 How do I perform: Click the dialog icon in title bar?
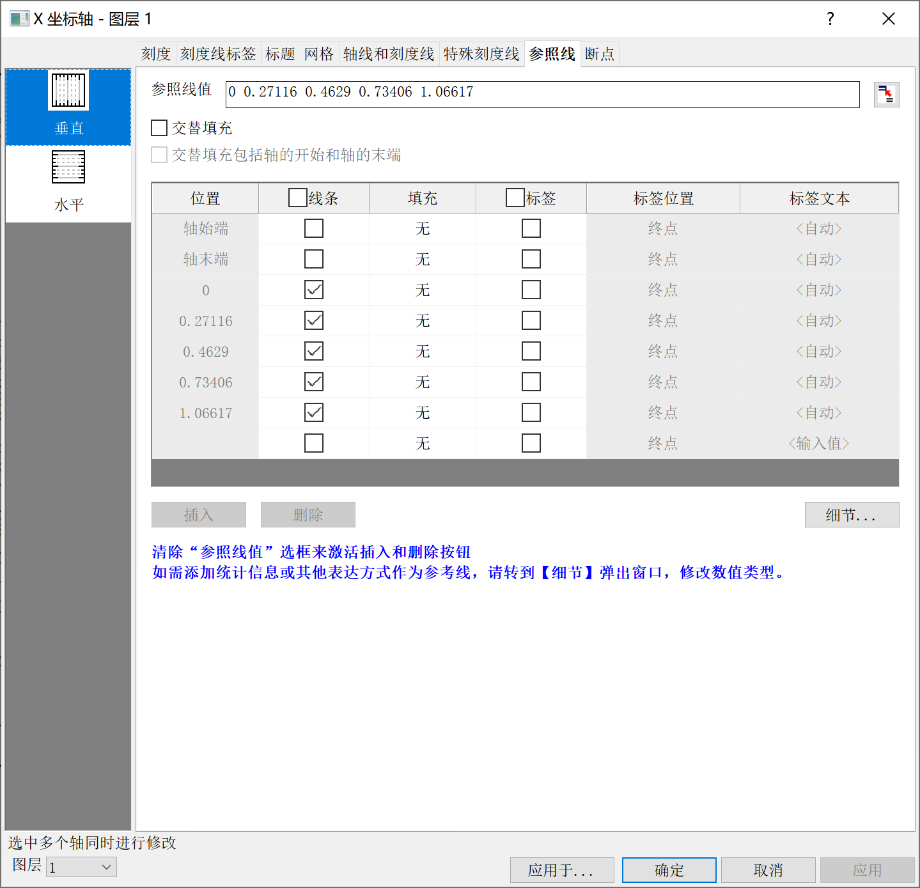coord(19,19)
